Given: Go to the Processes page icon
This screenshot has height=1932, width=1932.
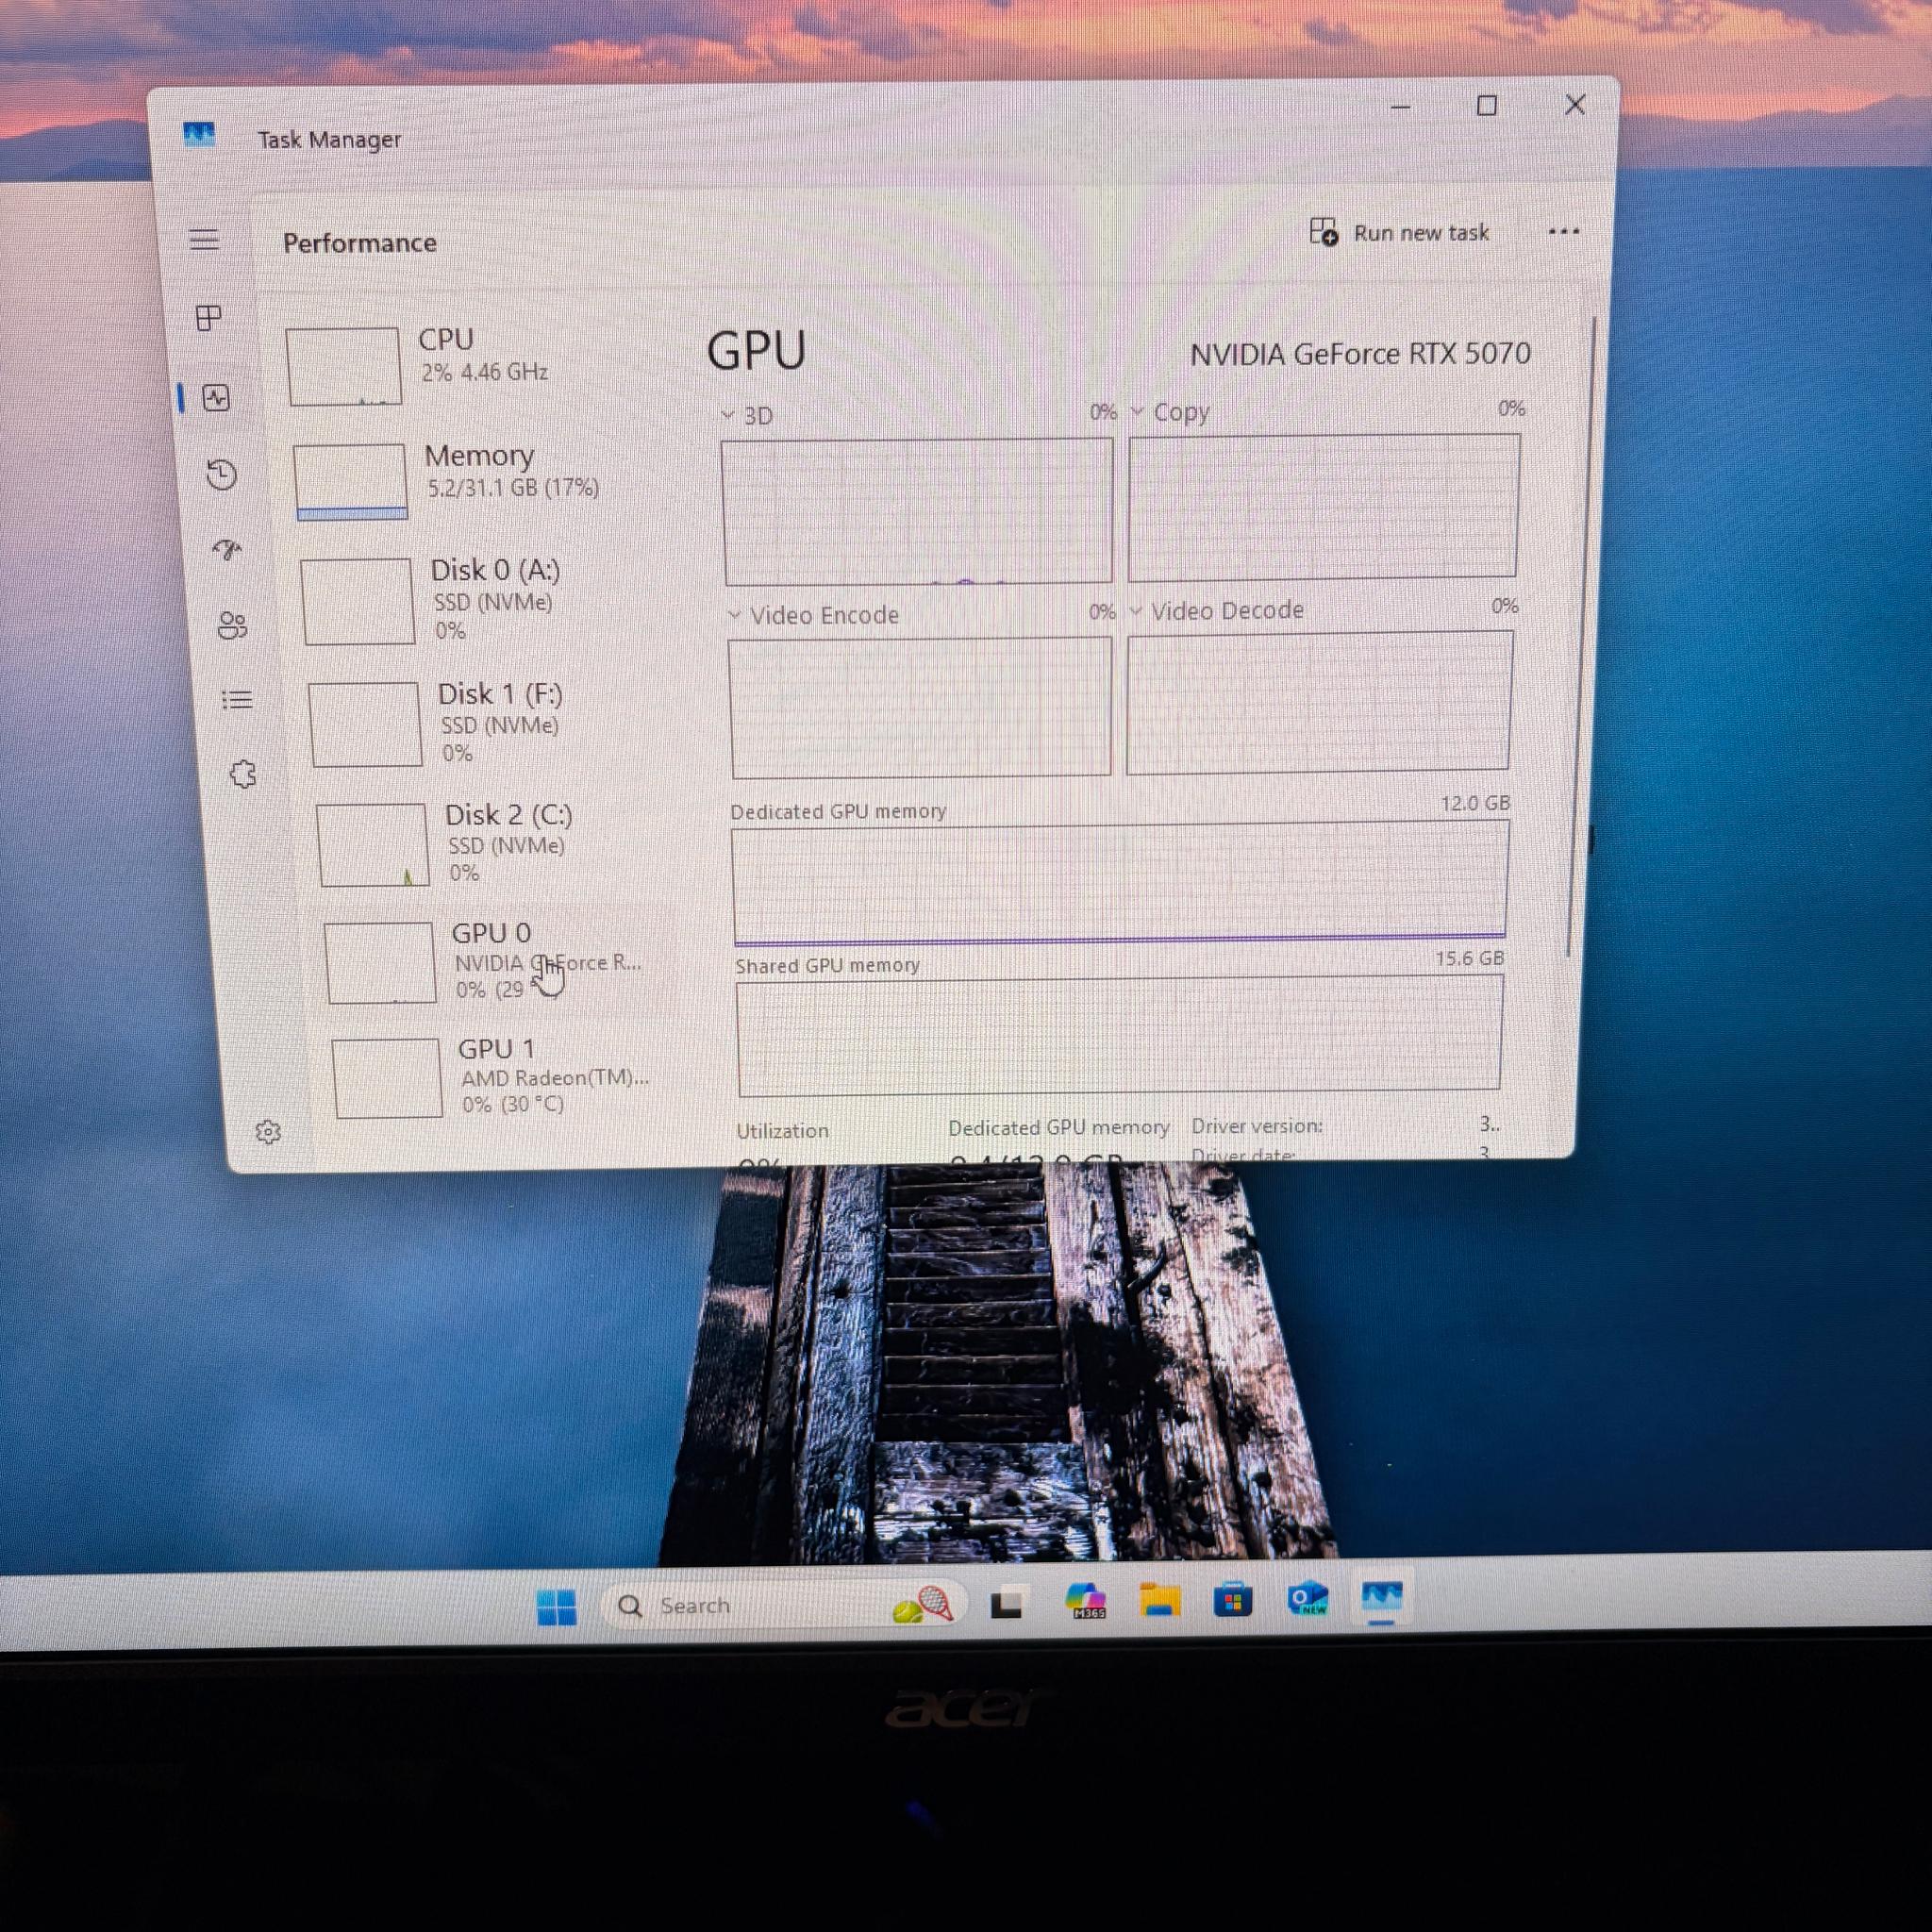Looking at the screenshot, I should point(209,318).
